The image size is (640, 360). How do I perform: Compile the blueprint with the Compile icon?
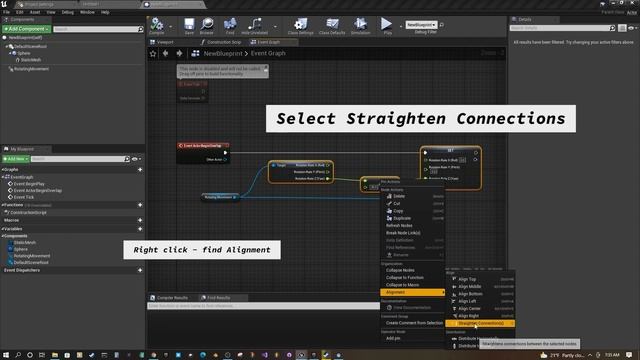(x=157, y=26)
